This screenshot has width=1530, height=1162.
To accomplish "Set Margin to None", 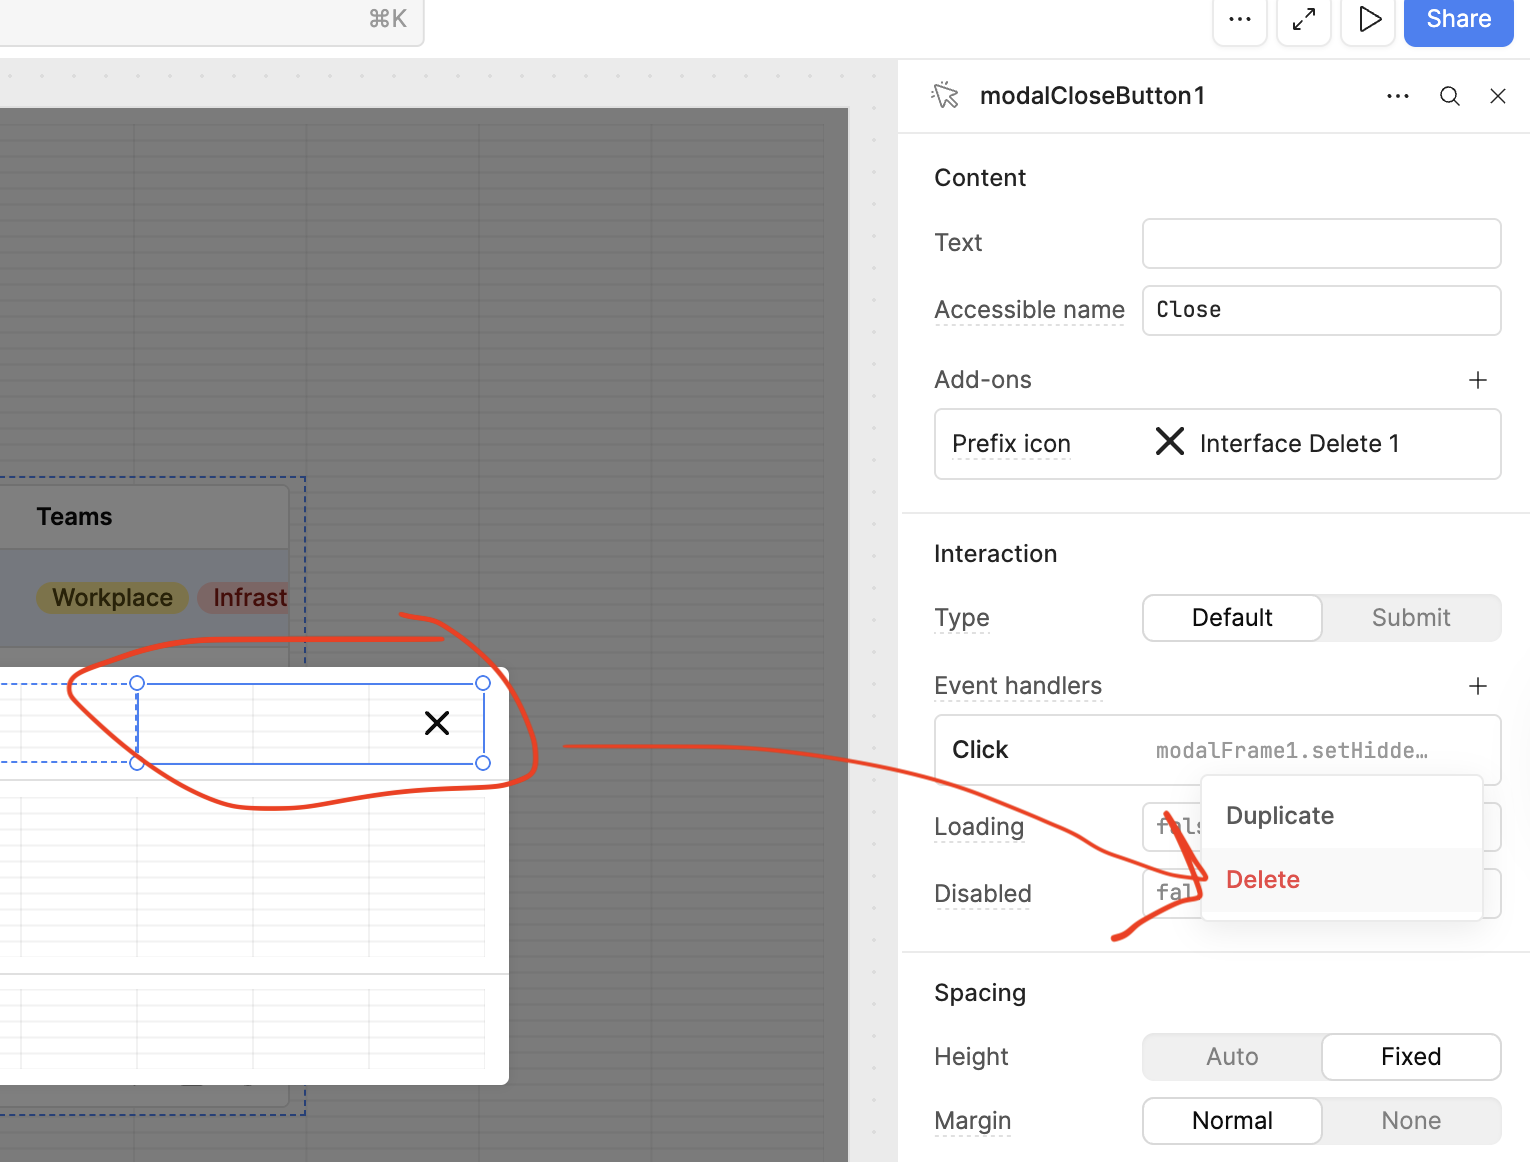I will (x=1410, y=1121).
